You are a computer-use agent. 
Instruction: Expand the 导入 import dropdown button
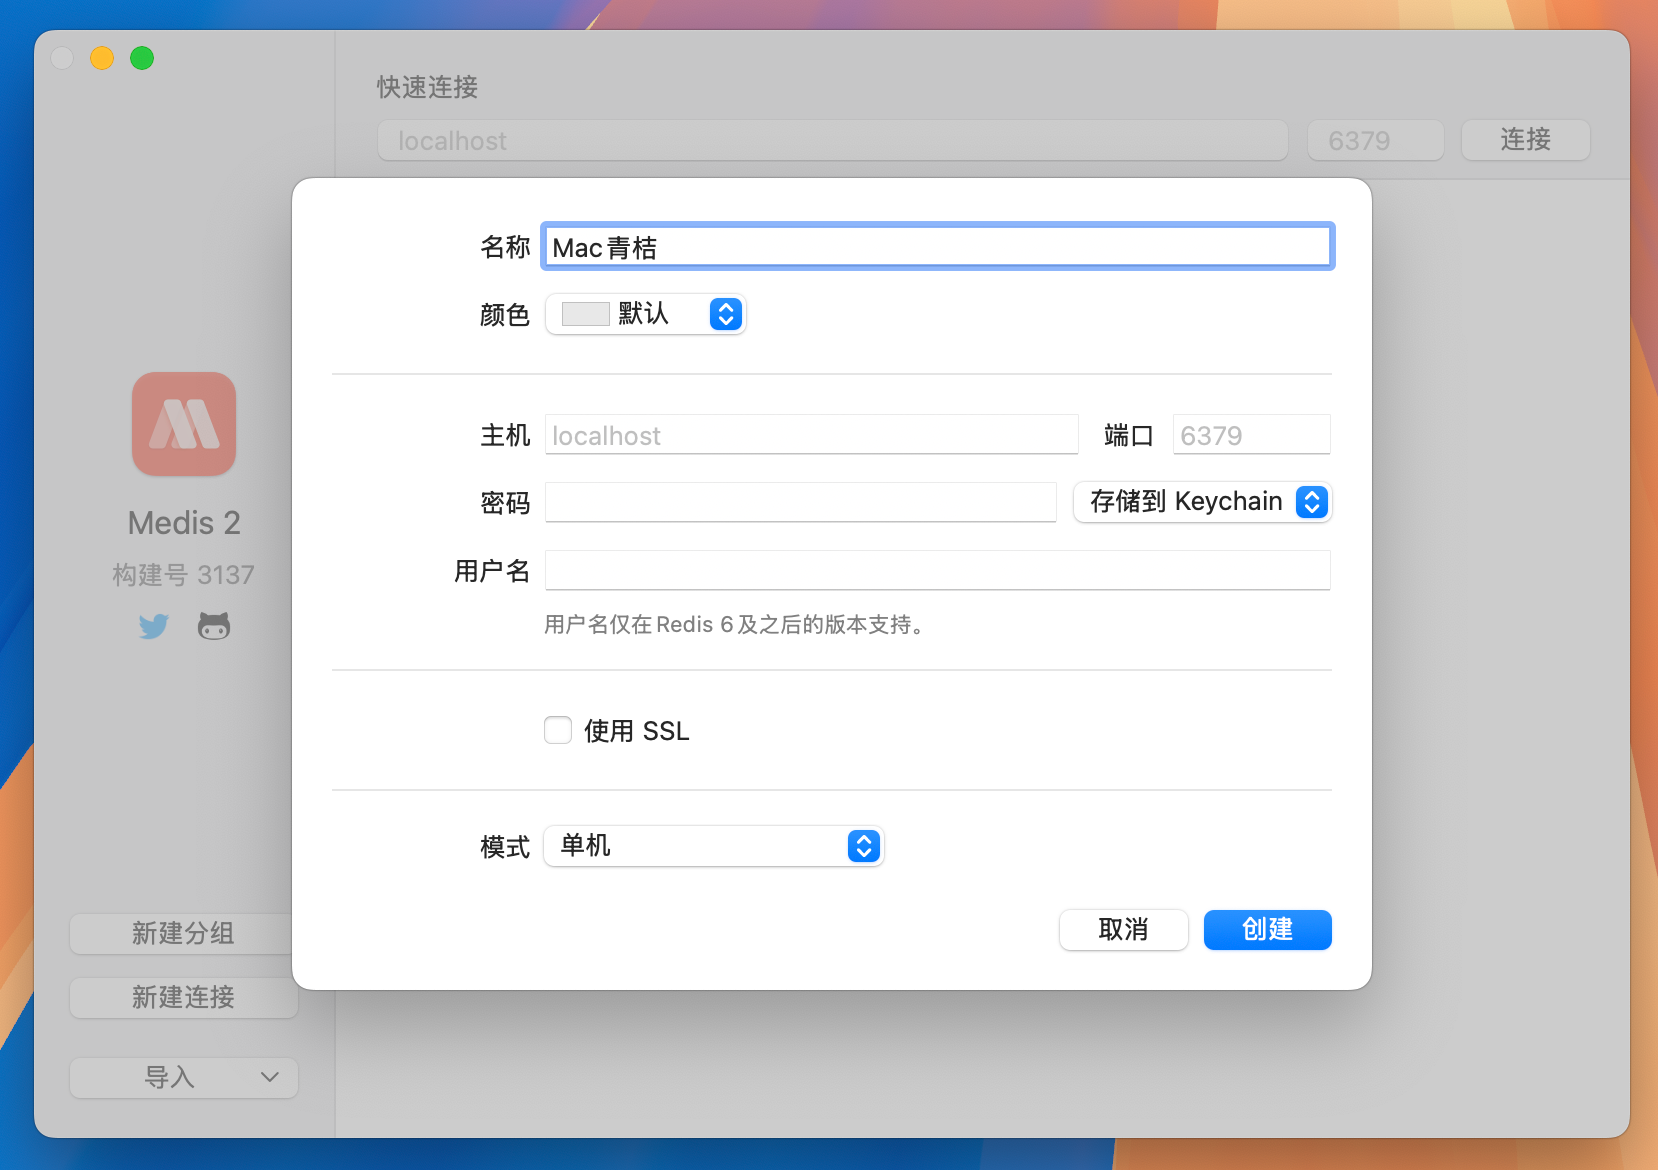pos(184,1077)
